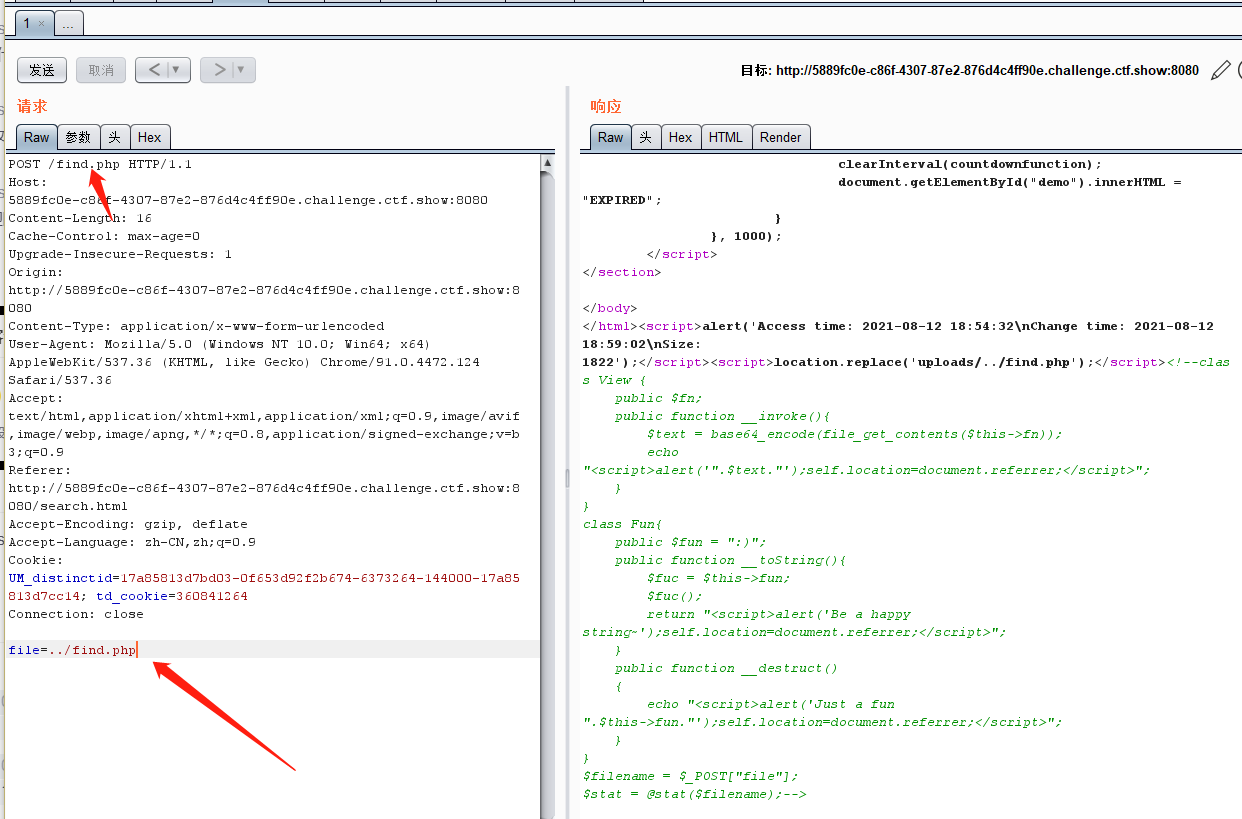The width and height of the screenshot is (1242, 819).
Task: Switch to the request 头 tab
Action: click(x=115, y=137)
